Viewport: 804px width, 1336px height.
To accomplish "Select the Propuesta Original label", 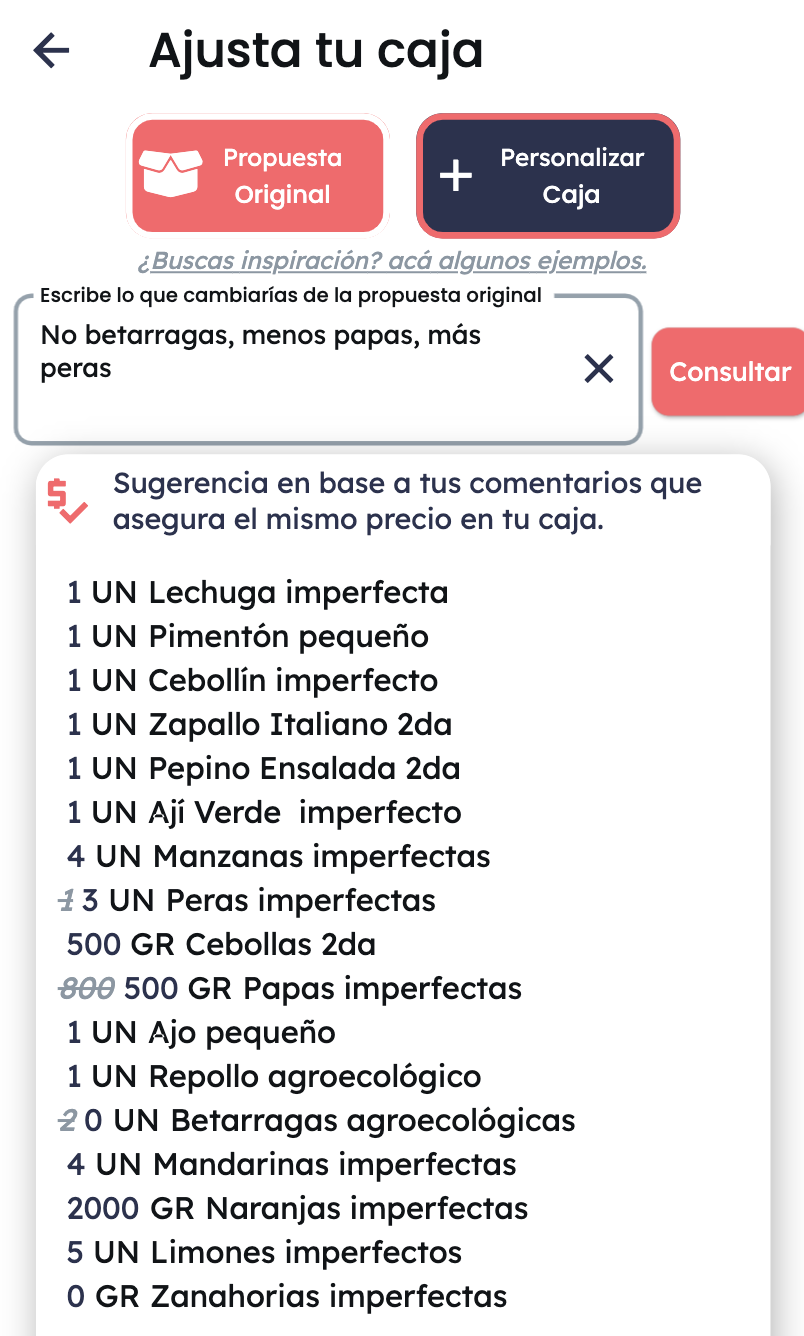I will [282, 176].
